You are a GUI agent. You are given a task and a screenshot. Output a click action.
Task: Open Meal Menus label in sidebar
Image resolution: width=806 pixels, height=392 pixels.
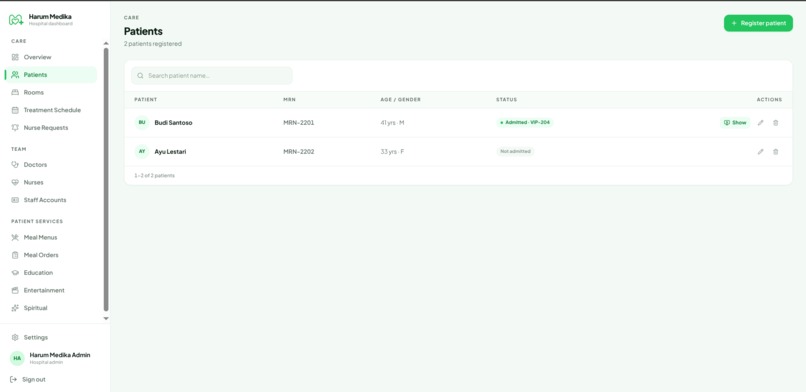tap(41, 237)
